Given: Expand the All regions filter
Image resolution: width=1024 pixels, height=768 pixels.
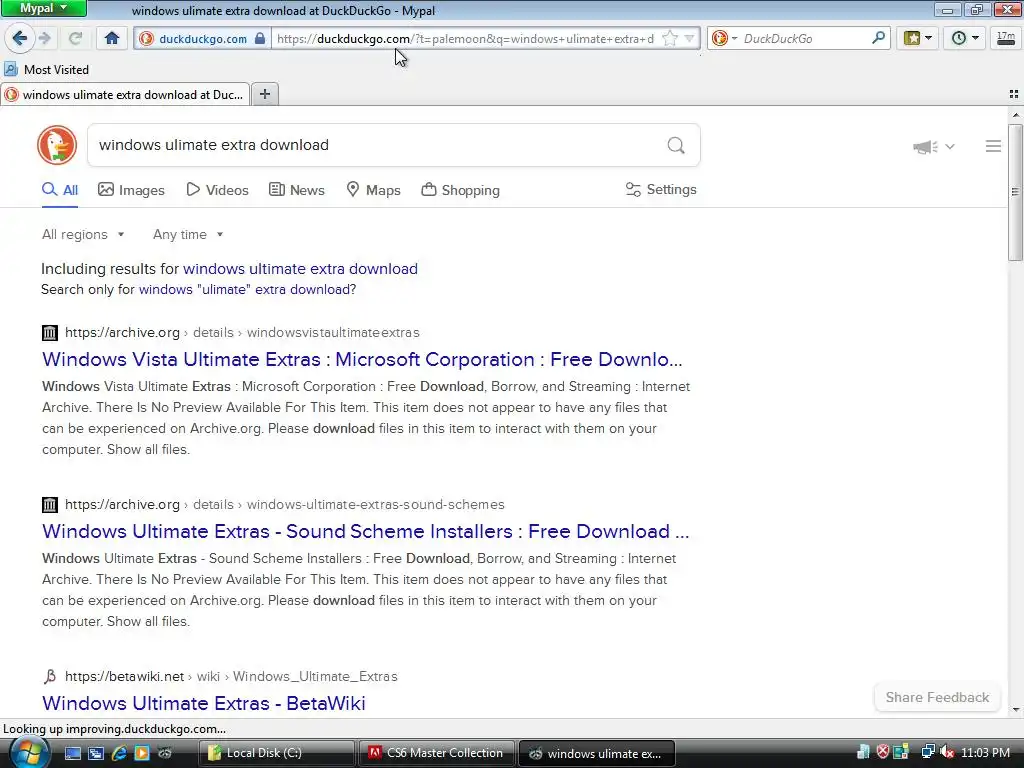Looking at the screenshot, I should (x=83, y=234).
